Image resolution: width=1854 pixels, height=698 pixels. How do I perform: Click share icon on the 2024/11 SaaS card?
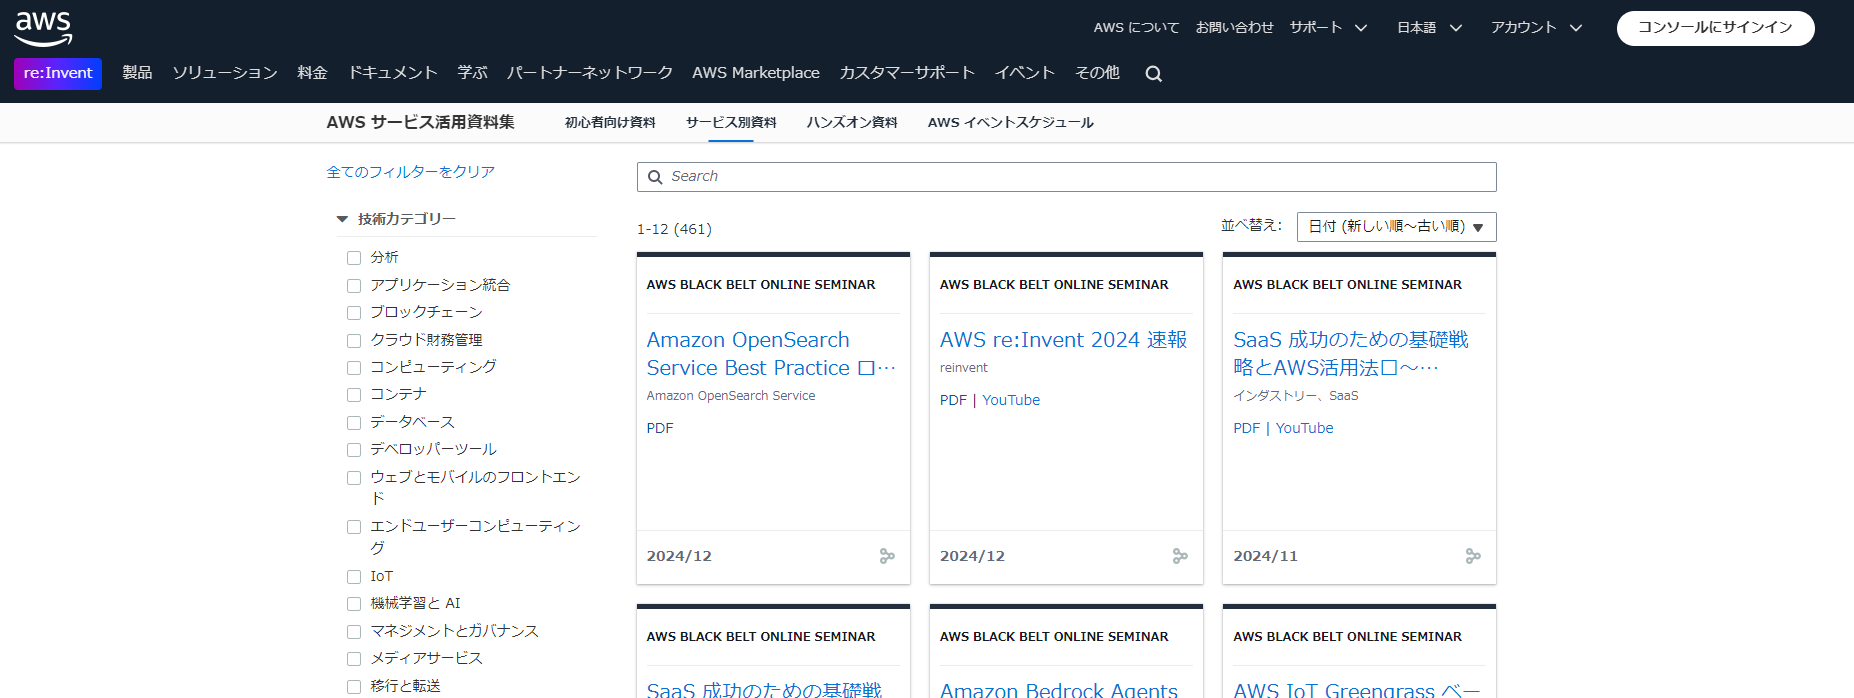pos(1473,556)
